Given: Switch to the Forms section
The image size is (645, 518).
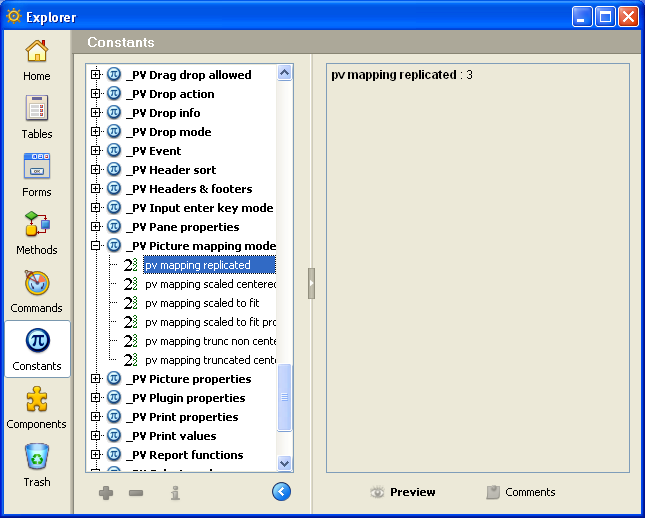Looking at the screenshot, I should point(37,175).
